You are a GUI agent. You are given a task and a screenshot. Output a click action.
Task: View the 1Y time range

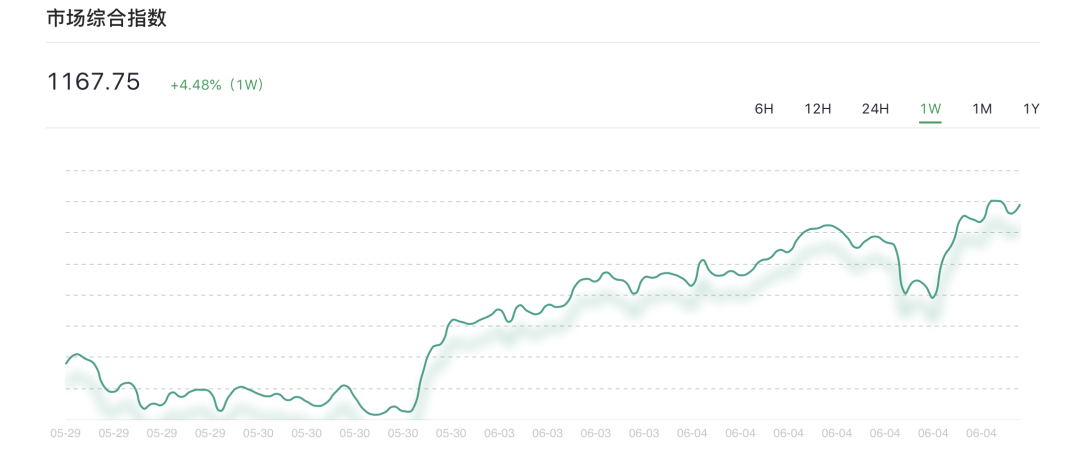point(1031,109)
